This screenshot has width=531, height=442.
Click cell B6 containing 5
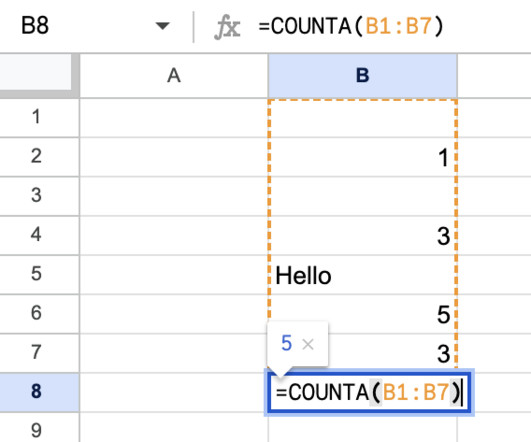point(362,314)
